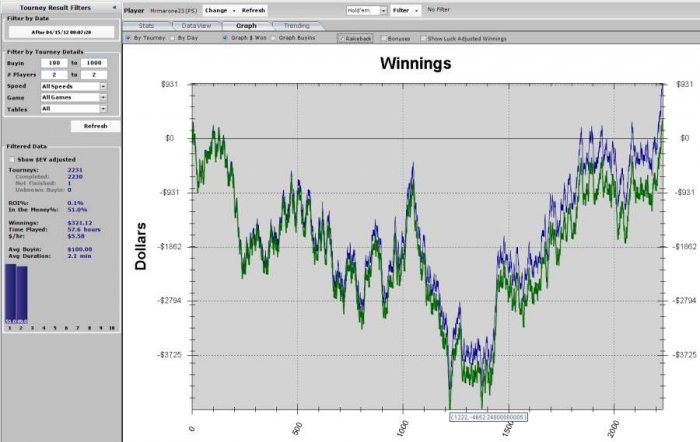Screen dimensions: 700x442
Task: Click the minimum Buyin field showing 100
Action: coord(54,63)
